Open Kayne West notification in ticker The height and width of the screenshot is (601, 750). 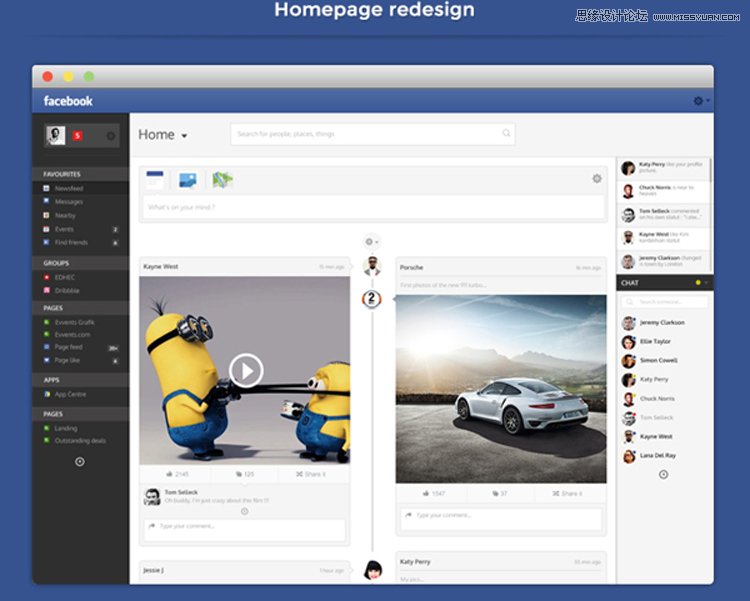pyautogui.click(x=663, y=237)
